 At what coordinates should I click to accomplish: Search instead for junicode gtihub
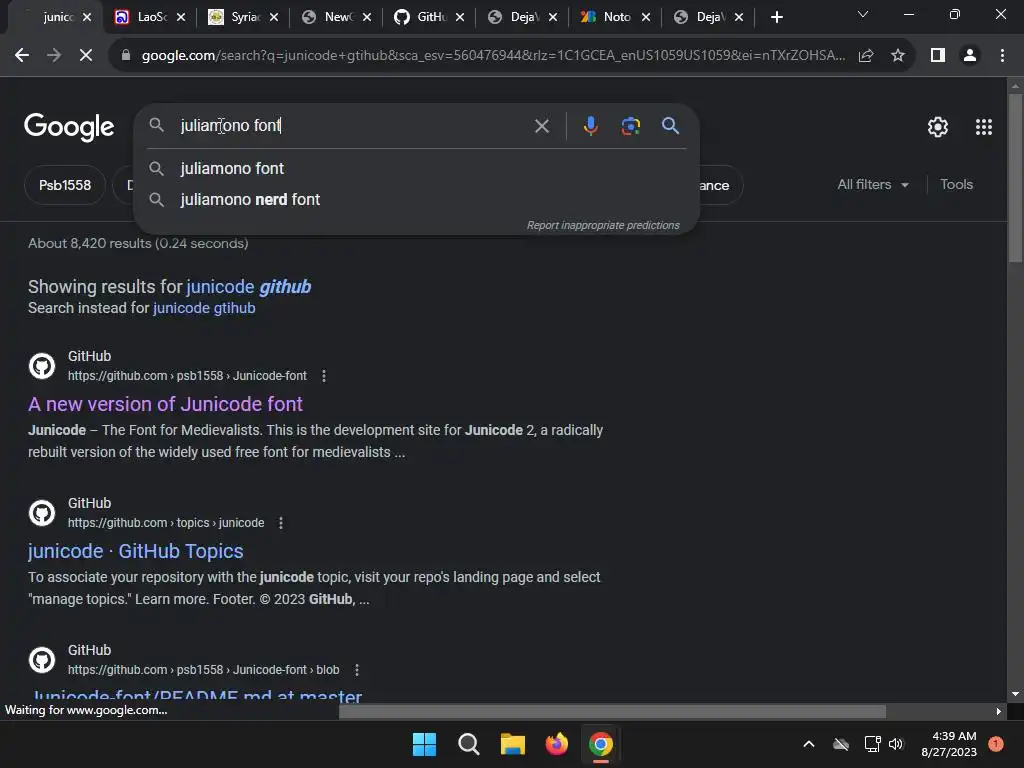tap(204, 308)
